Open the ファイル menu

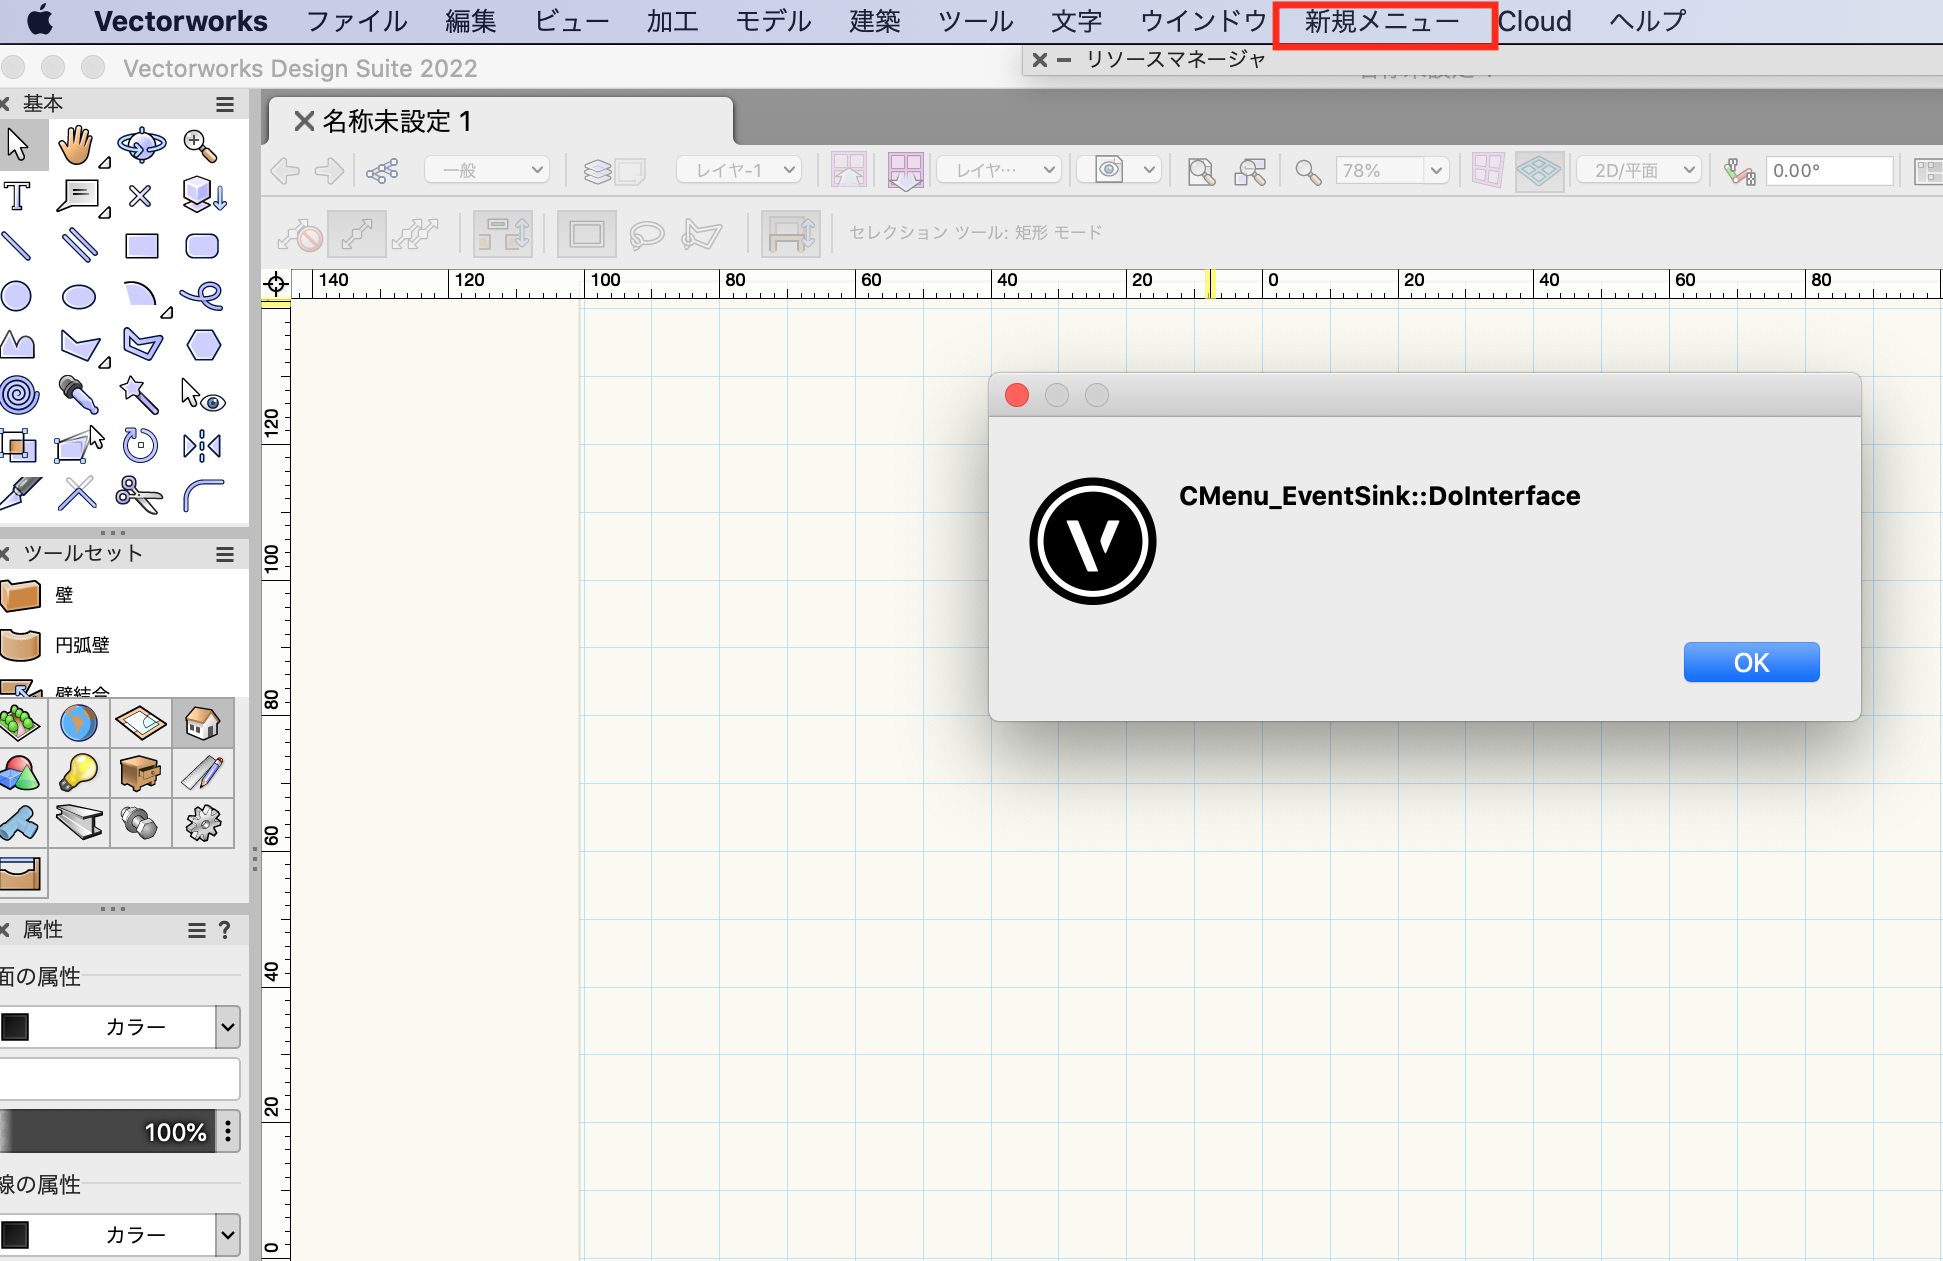pos(357,22)
